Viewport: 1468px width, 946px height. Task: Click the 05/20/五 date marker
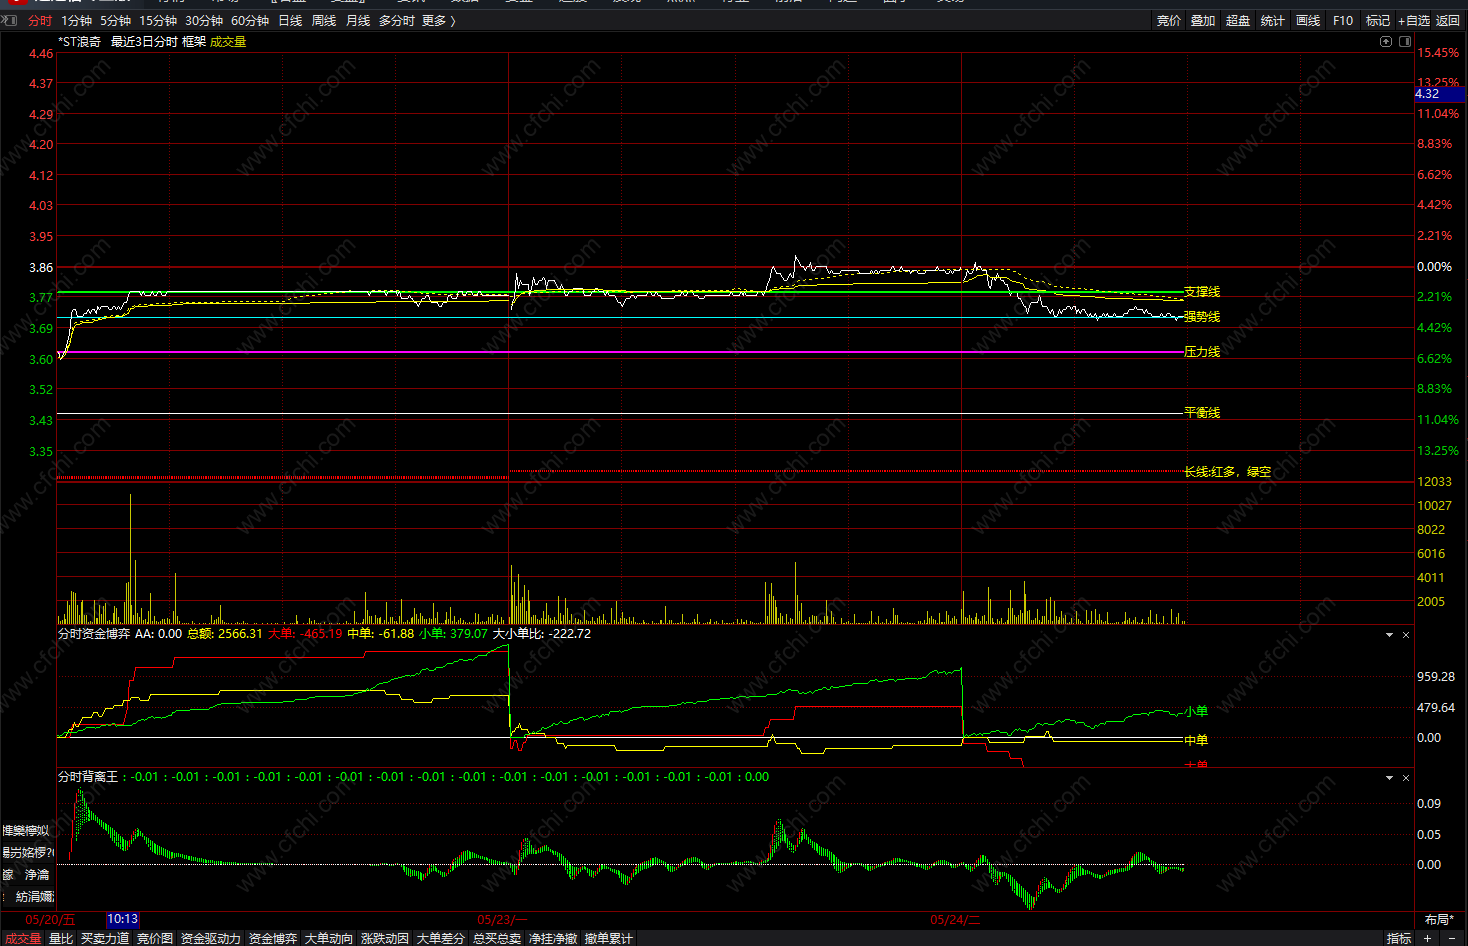(x=50, y=920)
